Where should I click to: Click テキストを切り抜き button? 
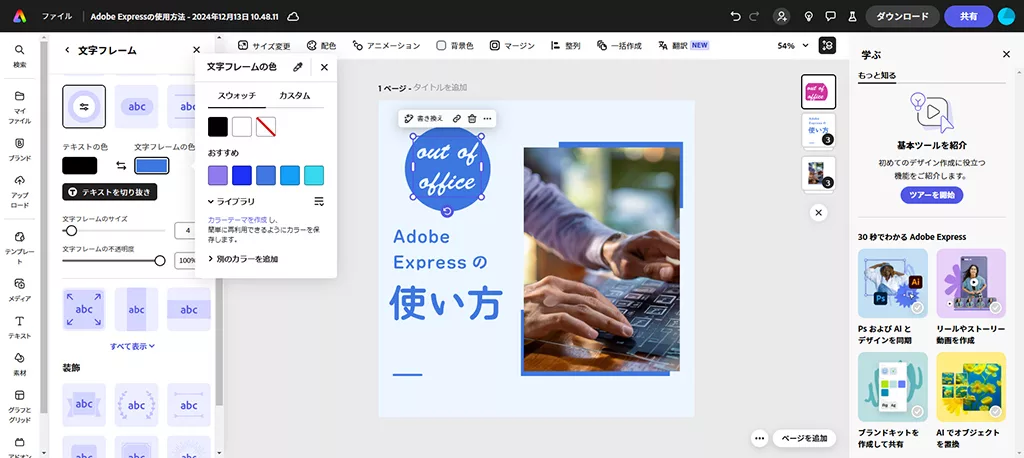[x=110, y=192]
